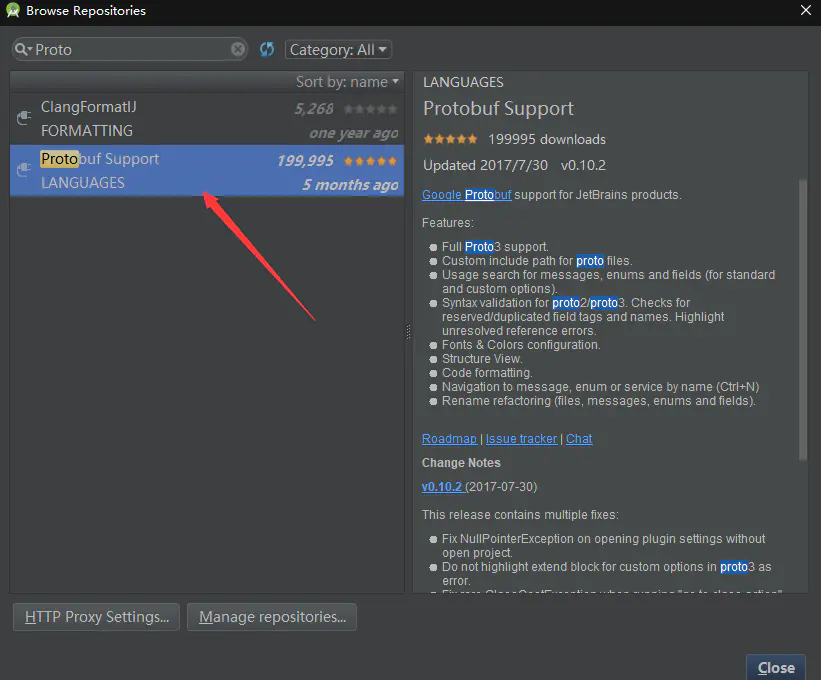This screenshot has width=821, height=680.
Task: Click the Protobuf Support plugin icon
Action: click(24, 170)
